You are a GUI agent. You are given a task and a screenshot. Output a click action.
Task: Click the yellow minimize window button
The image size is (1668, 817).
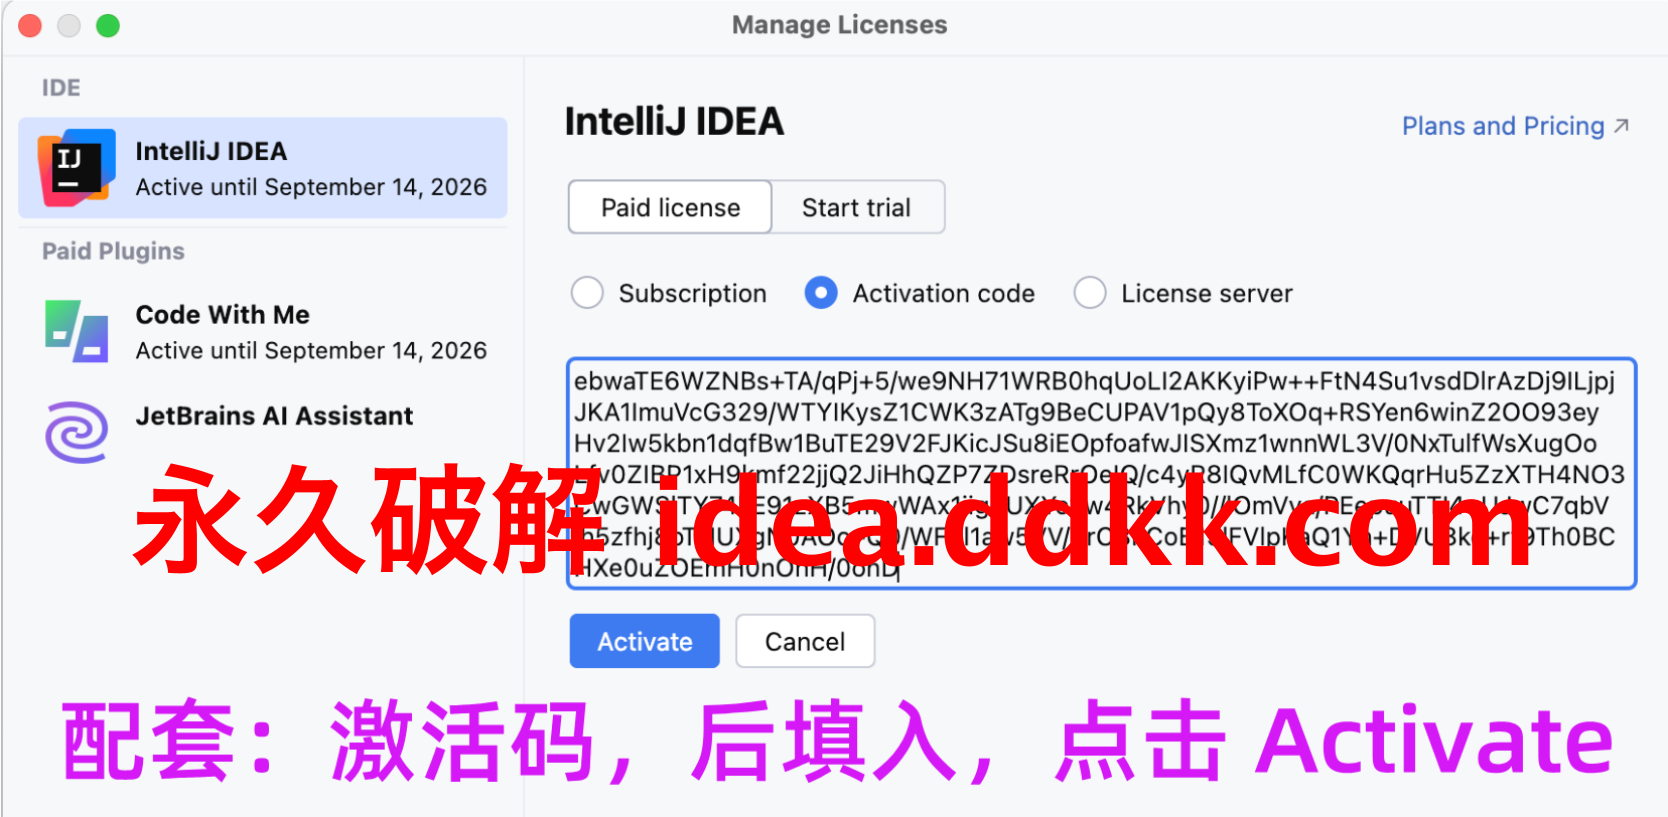click(x=69, y=25)
